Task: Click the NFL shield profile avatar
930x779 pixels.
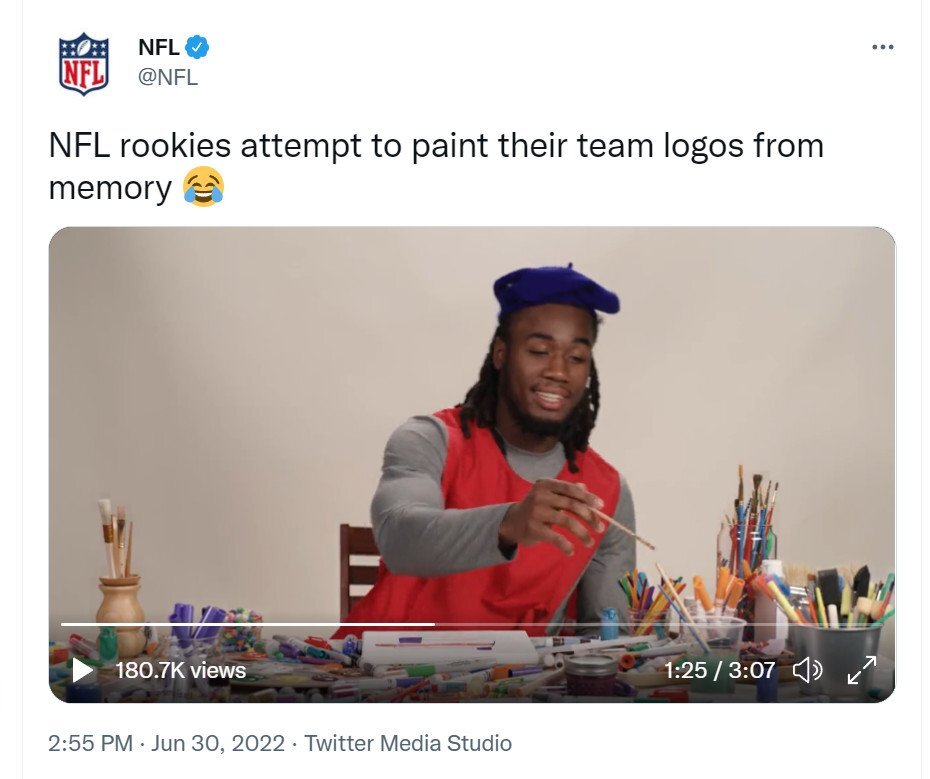Action: click(84, 63)
